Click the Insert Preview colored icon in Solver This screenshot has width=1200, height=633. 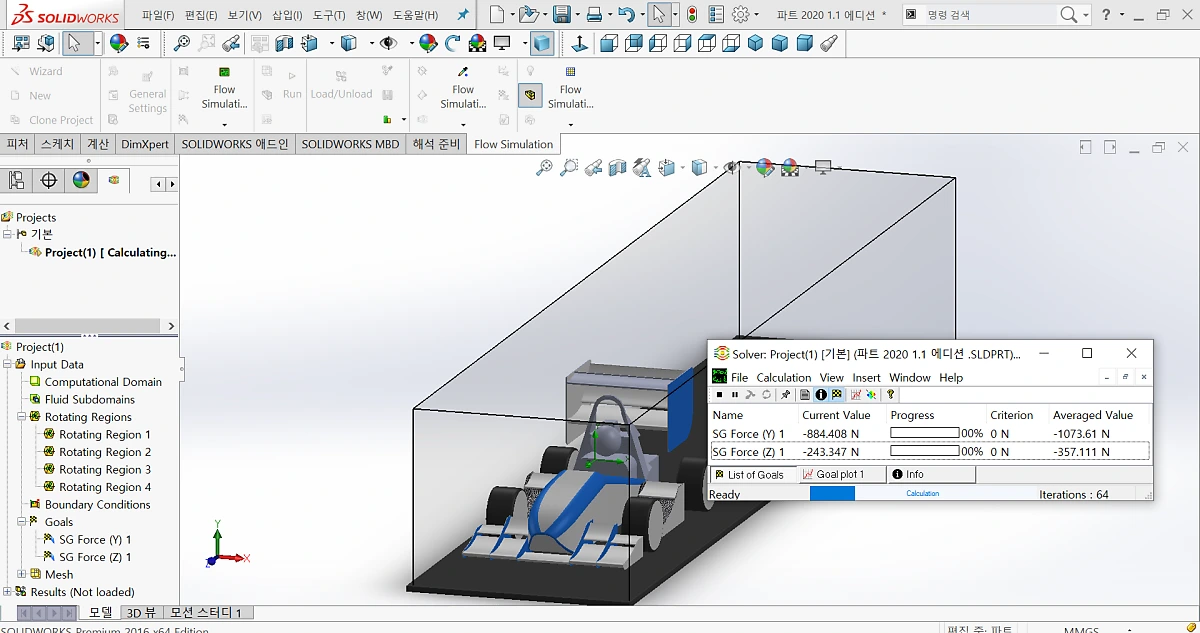[872, 395]
